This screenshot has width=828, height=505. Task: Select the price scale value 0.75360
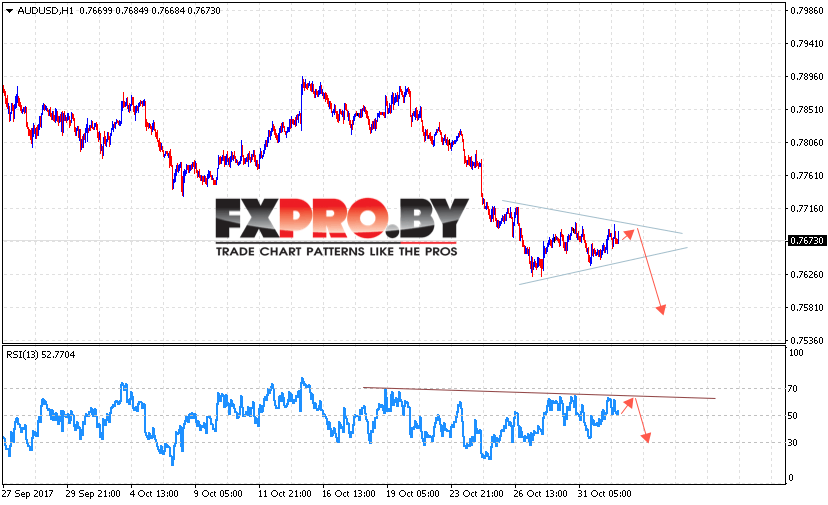pyautogui.click(x=807, y=341)
